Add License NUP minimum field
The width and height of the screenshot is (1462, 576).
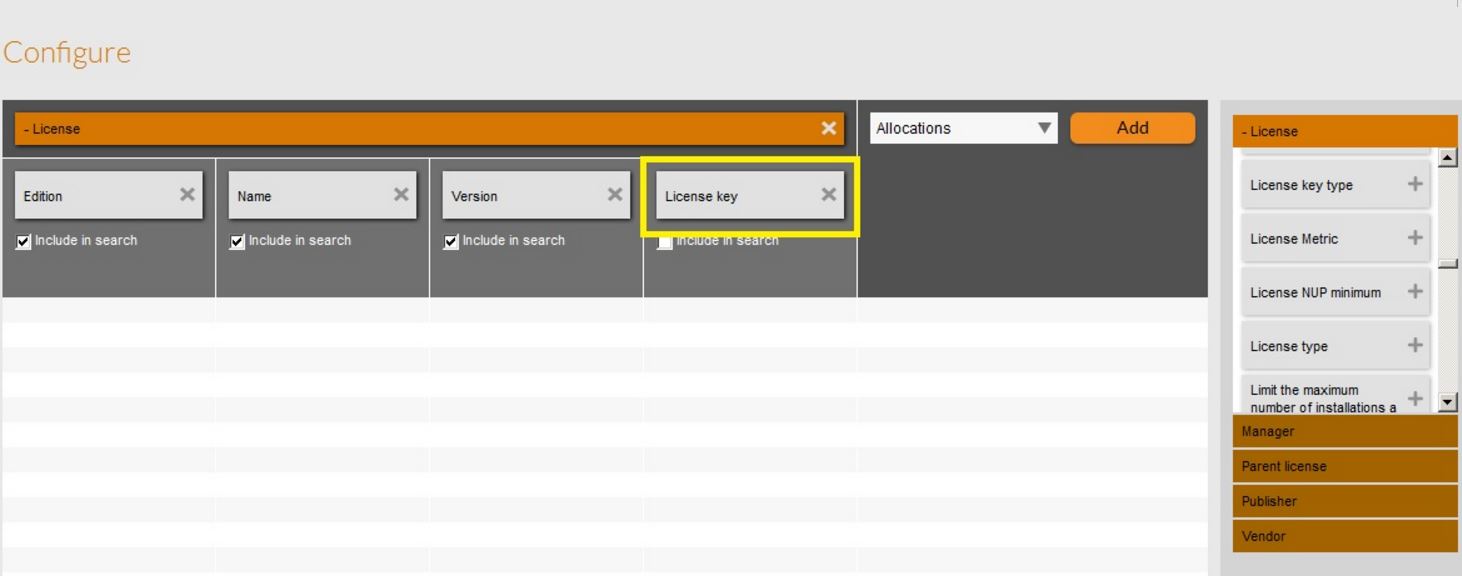pyautogui.click(x=1415, y=292)
